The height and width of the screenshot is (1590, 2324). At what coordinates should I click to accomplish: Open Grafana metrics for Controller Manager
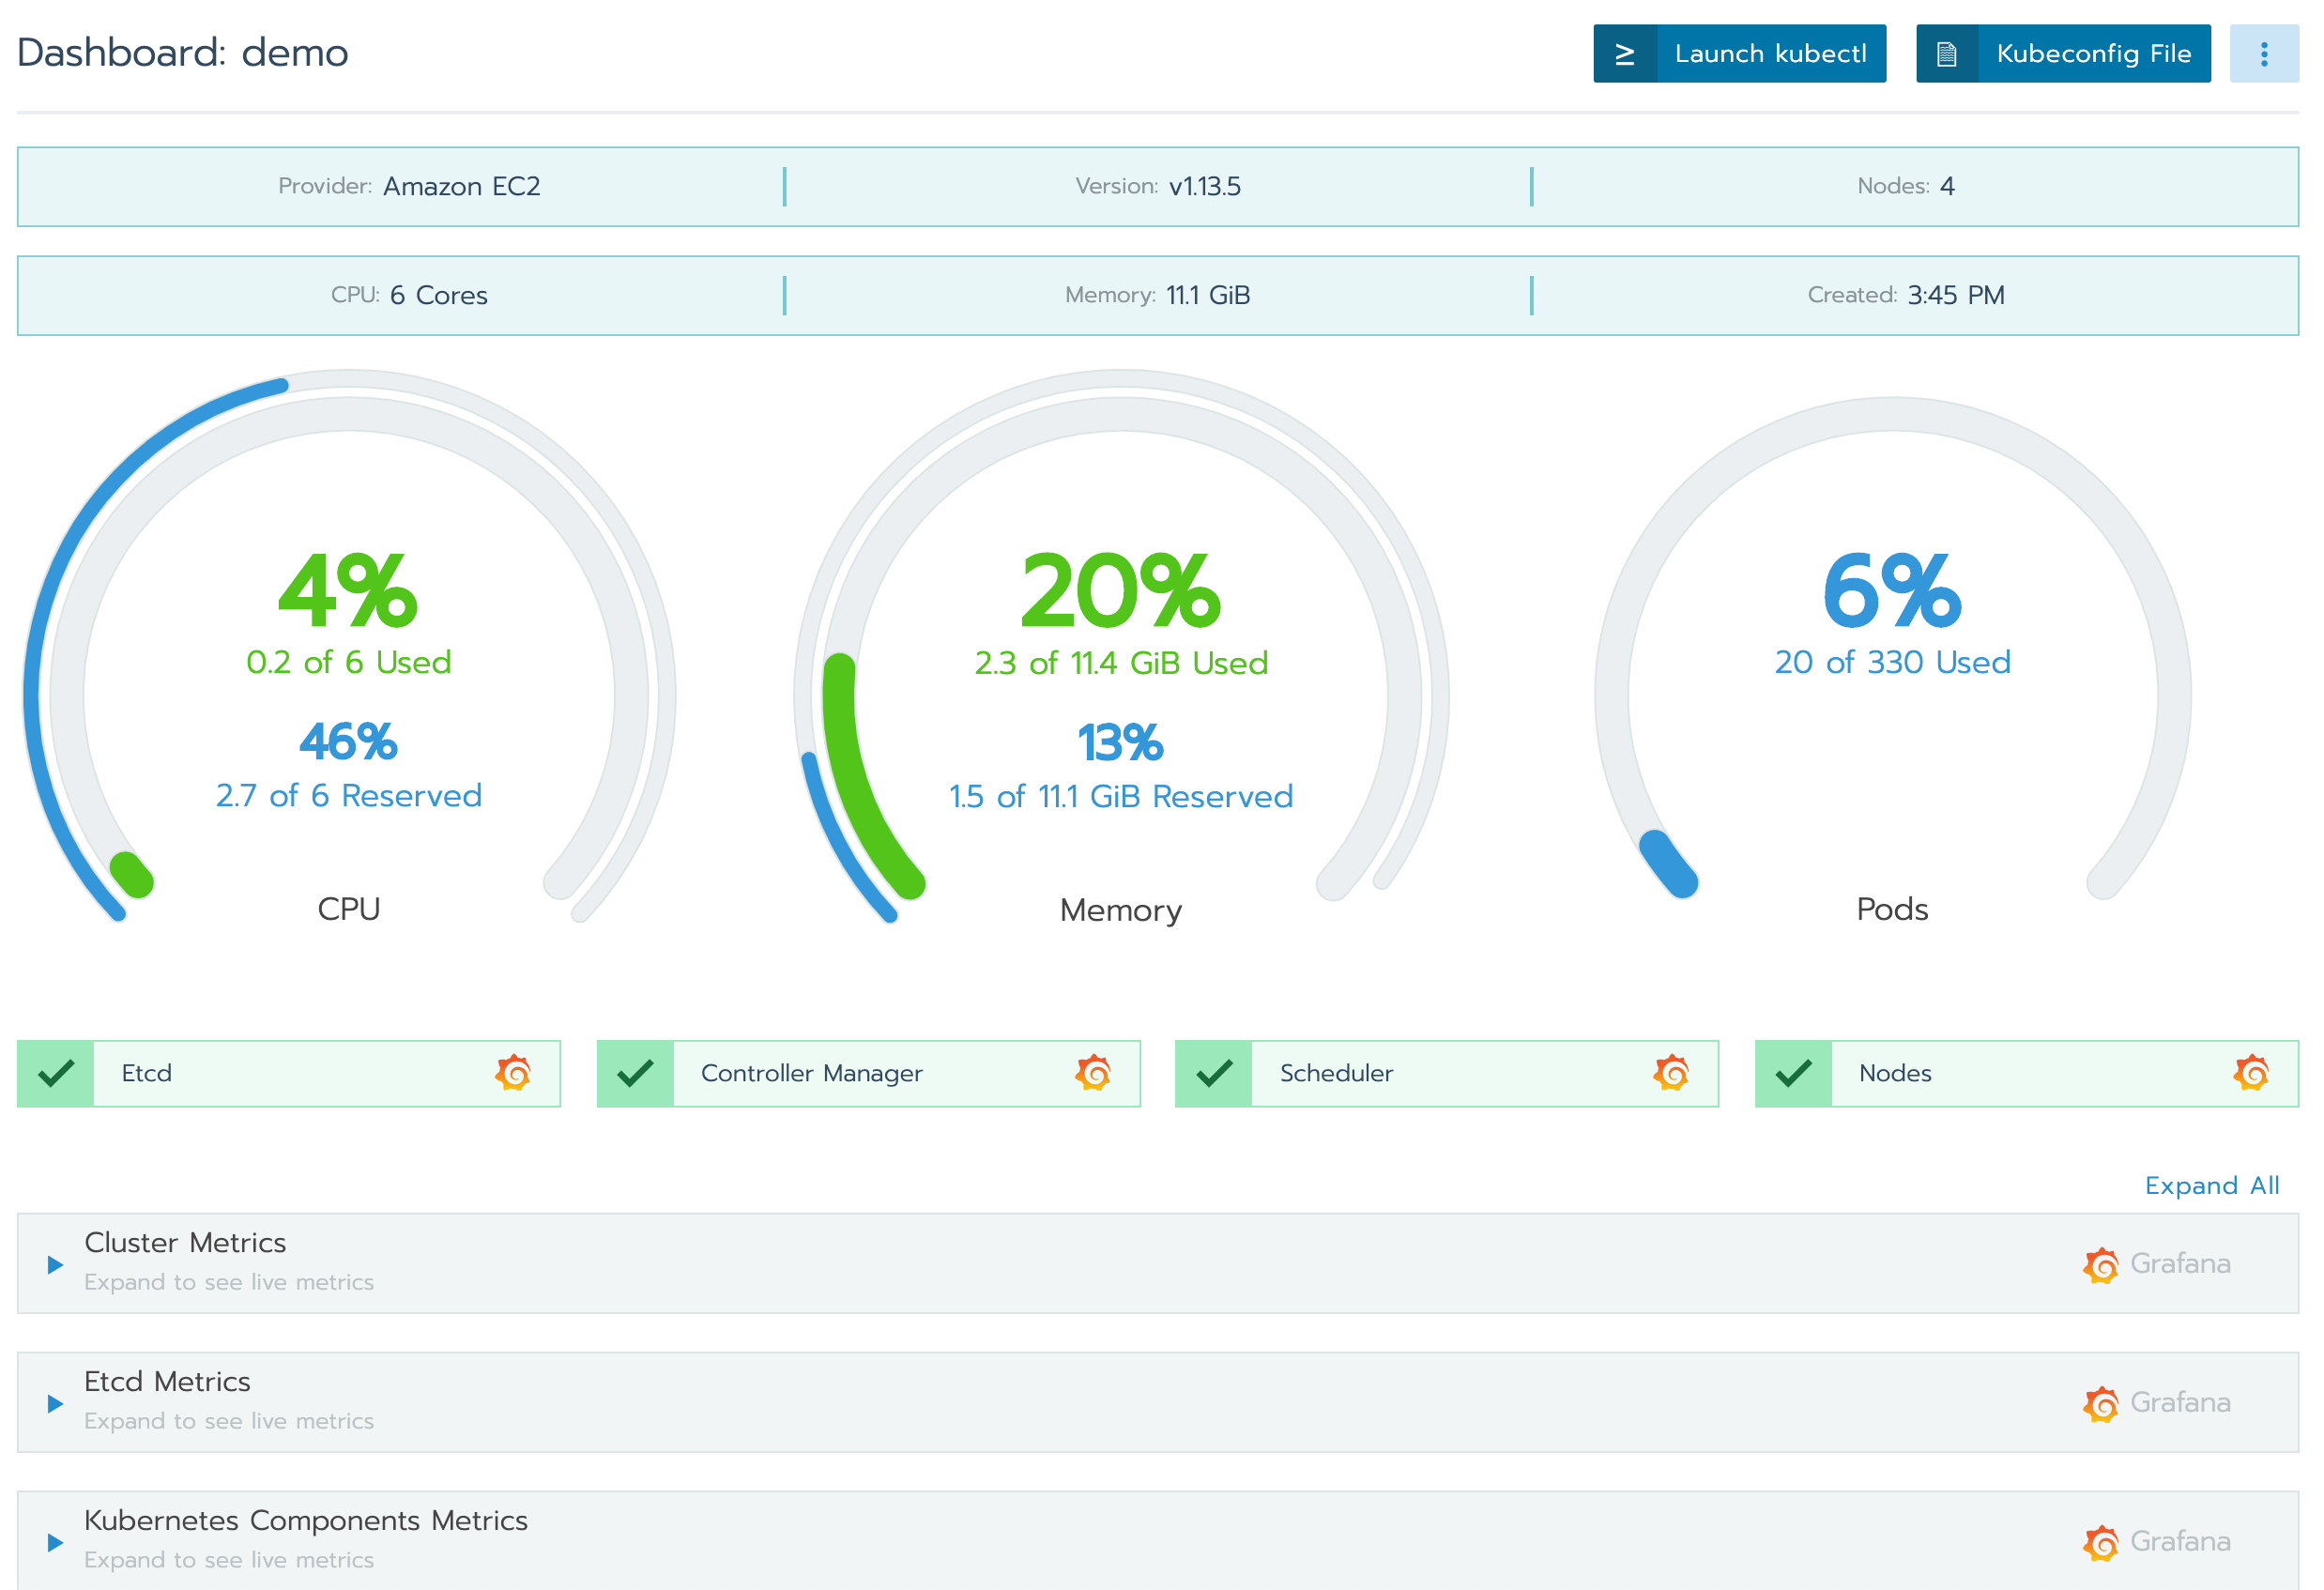[1092, 1073]
